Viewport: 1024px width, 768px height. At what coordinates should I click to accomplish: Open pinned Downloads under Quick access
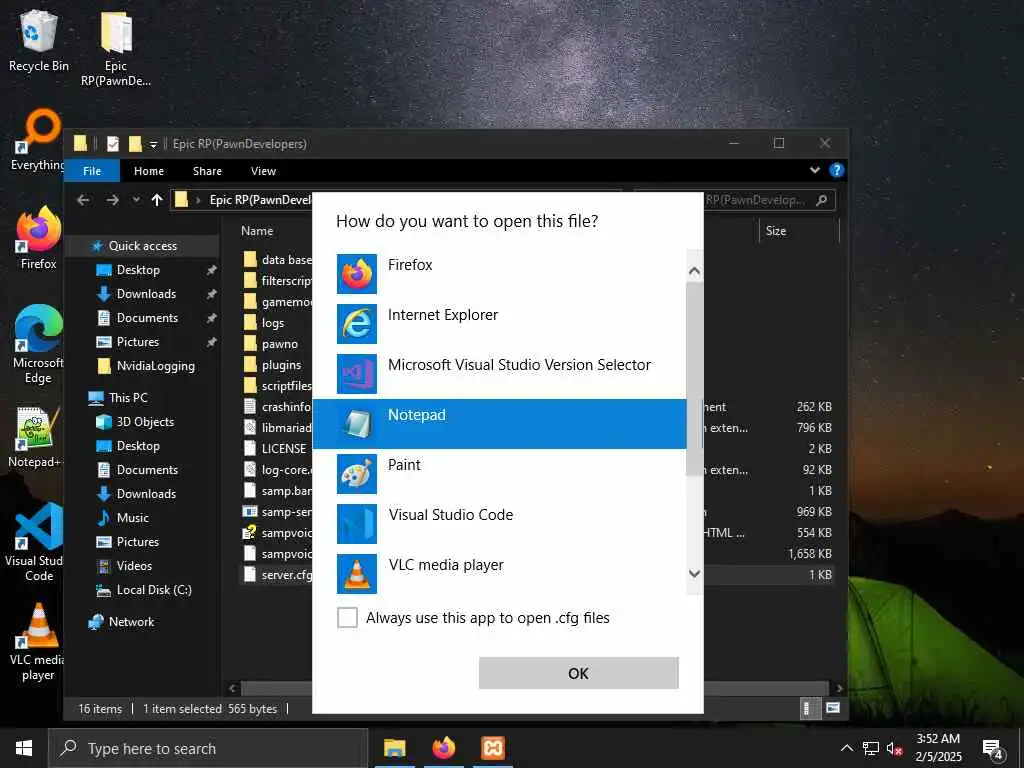point(146,294)
